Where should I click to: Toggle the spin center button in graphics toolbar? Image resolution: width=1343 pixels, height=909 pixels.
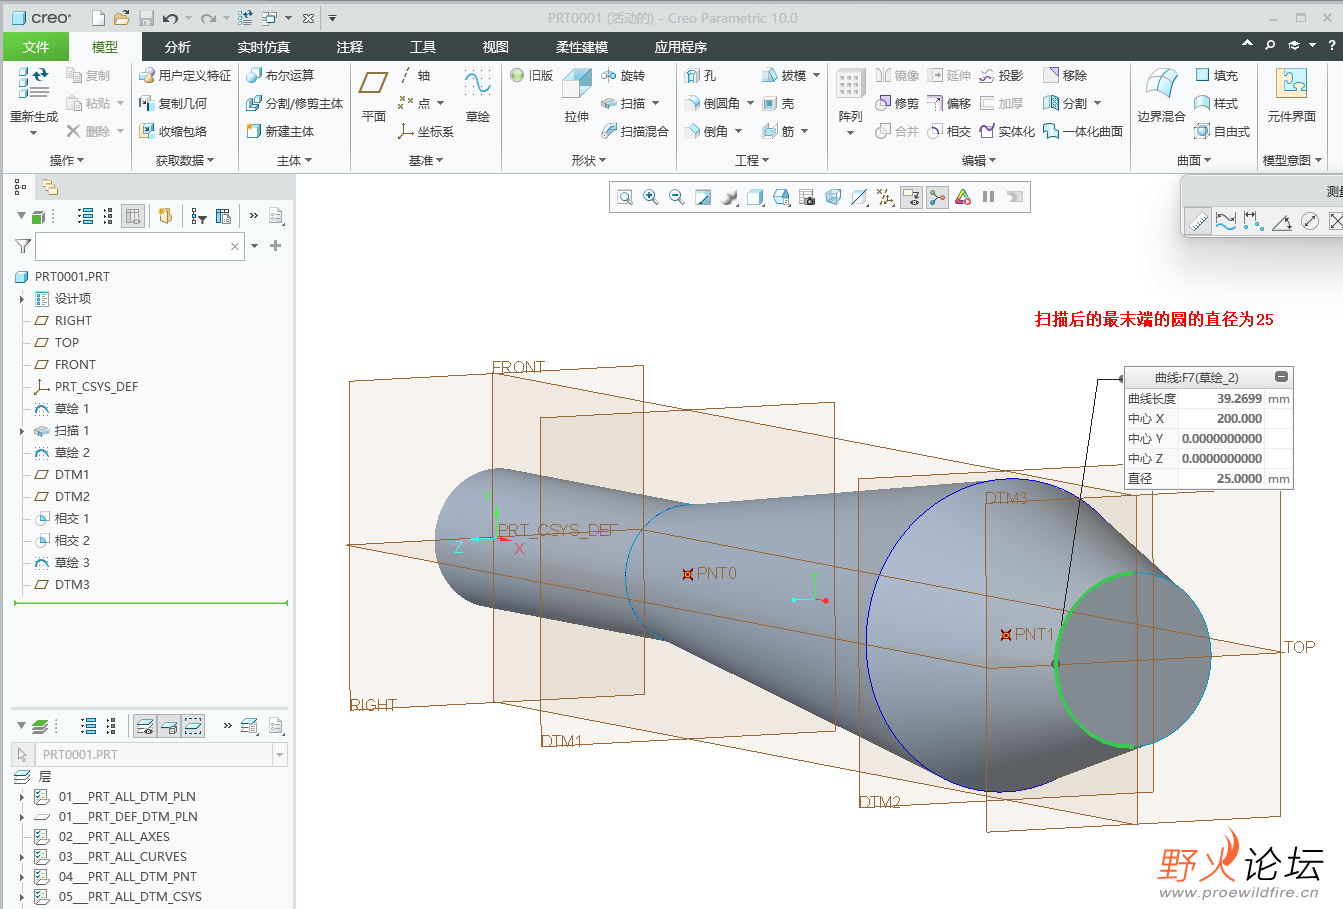(x=937, y=197)
